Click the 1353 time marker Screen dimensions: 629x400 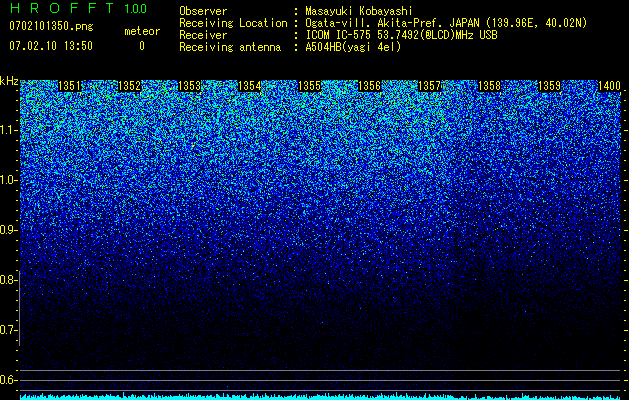click(189, 86)
